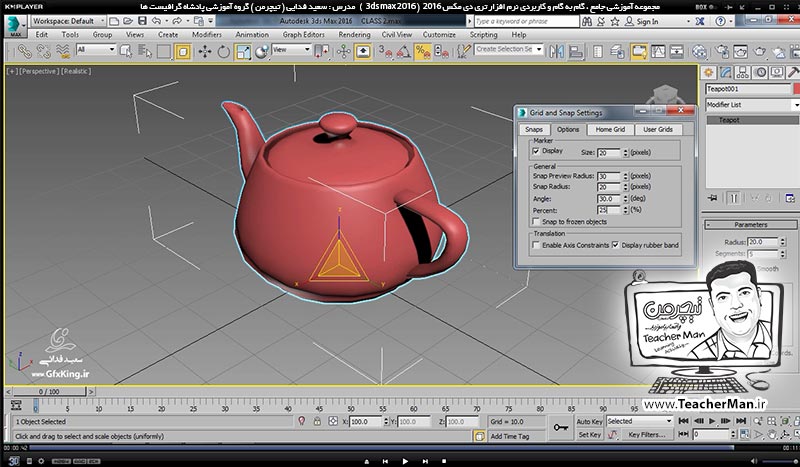Open Render Setup icon
The height and width of the screenshot is (467, 800).
(721, 52)
